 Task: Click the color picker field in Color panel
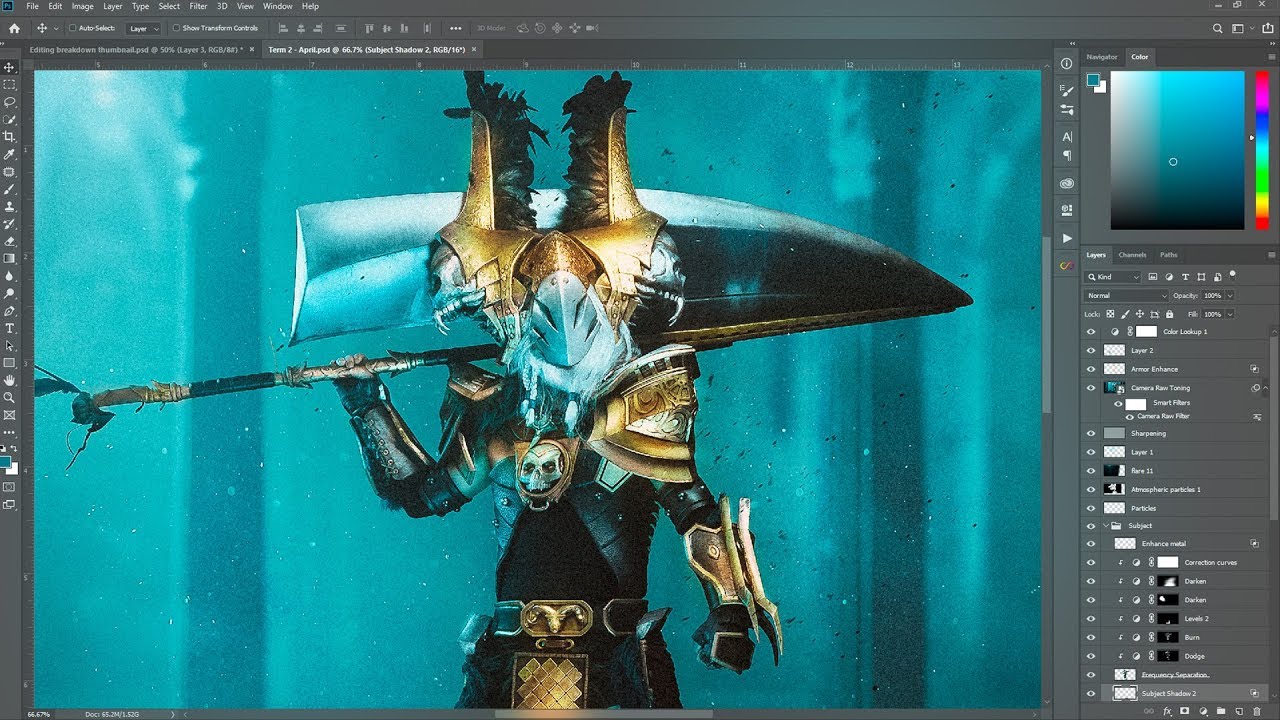(1177, 150)
